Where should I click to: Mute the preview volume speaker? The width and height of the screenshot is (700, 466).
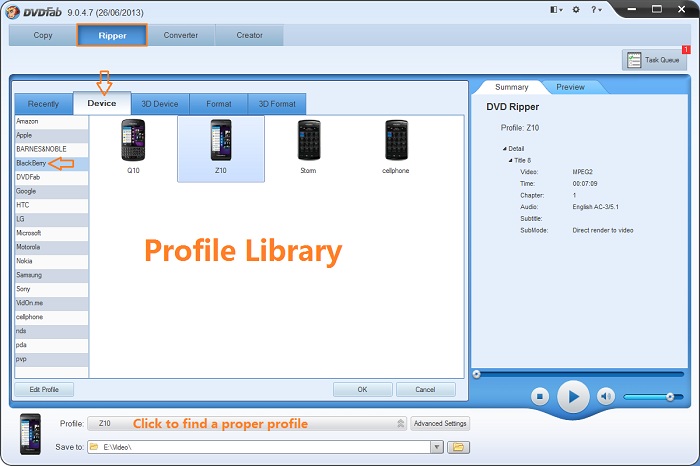(606, 396)
